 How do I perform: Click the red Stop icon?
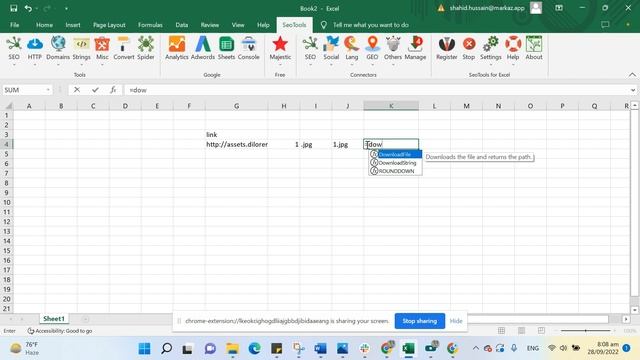469,49
